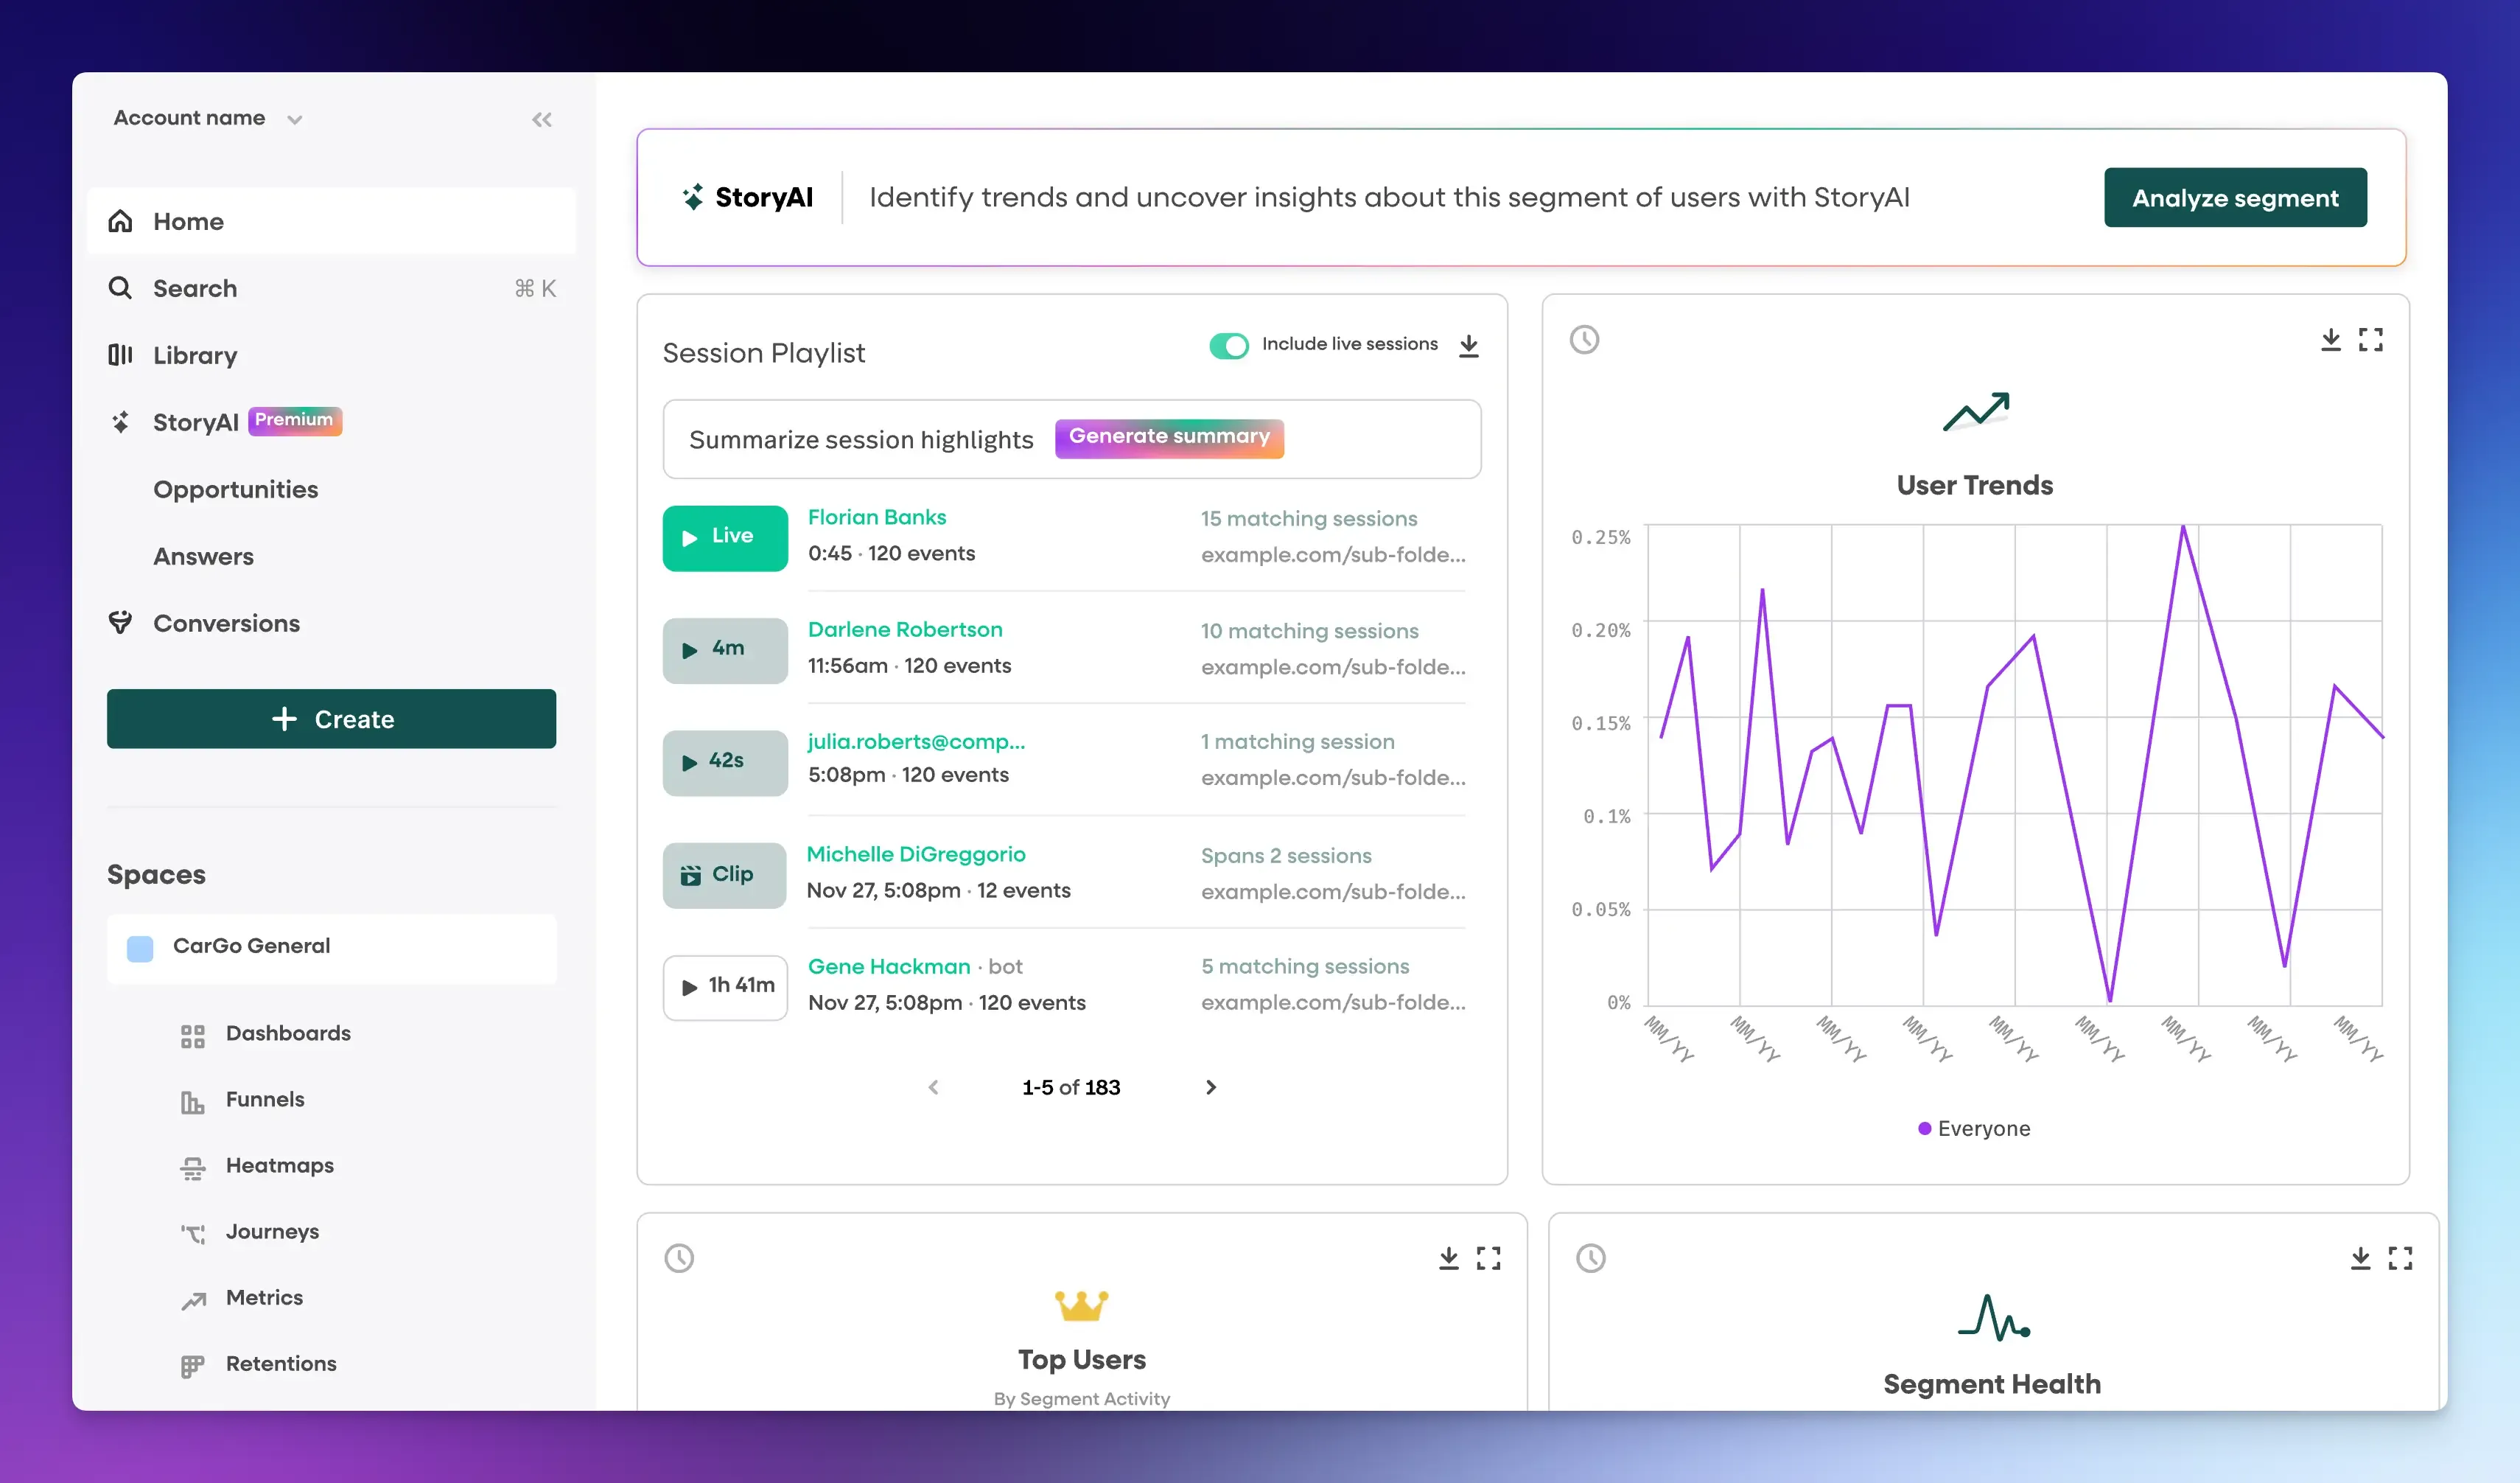2520x1483 pixels.
Task: Toggle the Everyone legend series
Action: [x=1973, y=1128]
